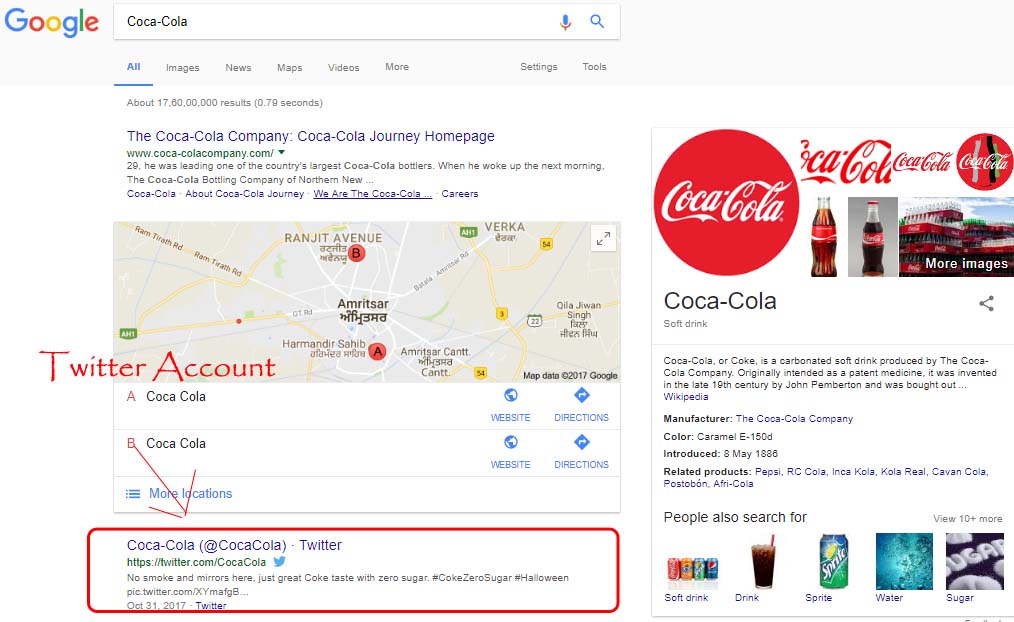This screenshot has height=622, width=1014.
Task: Click the share icon beside Coca-Cola title
Action: point(986,304)
